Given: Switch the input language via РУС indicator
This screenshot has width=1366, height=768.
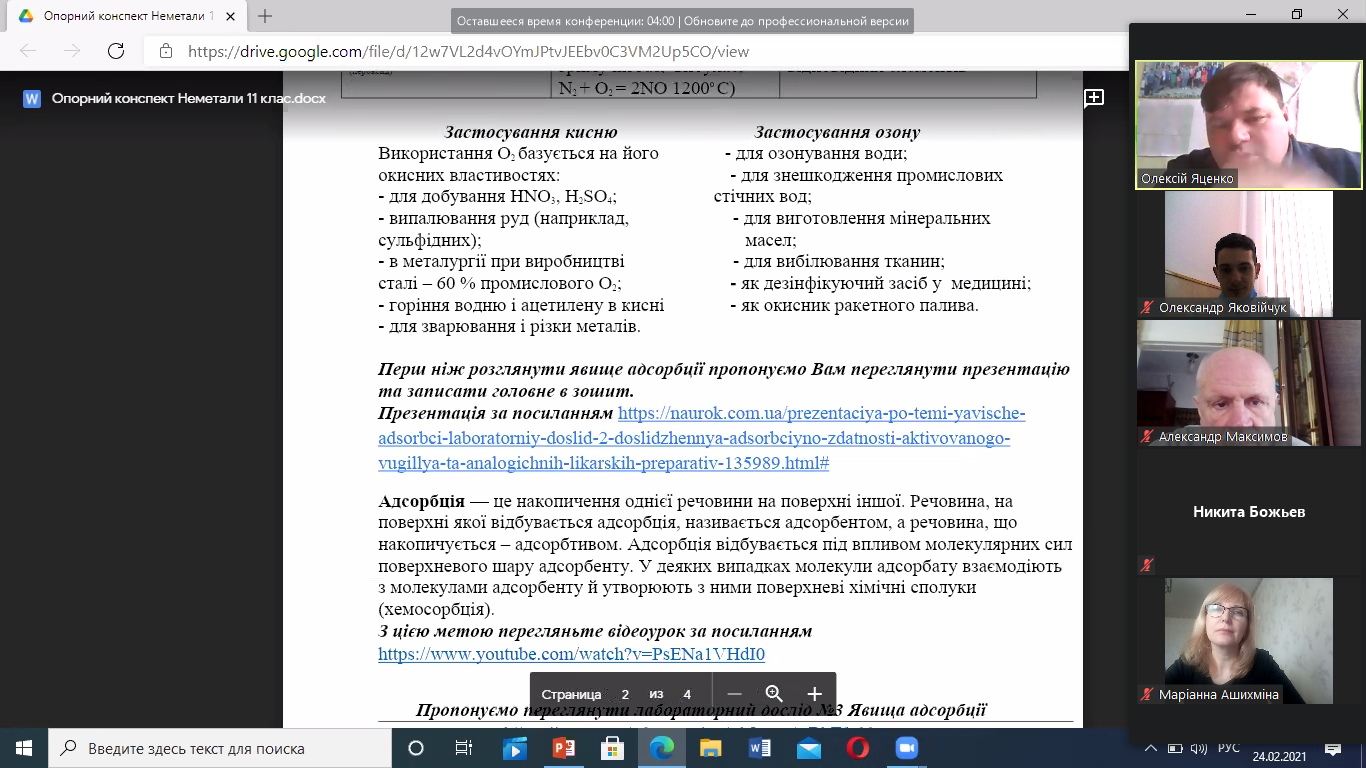Looking at the screenshot, I should (1234, 748).
